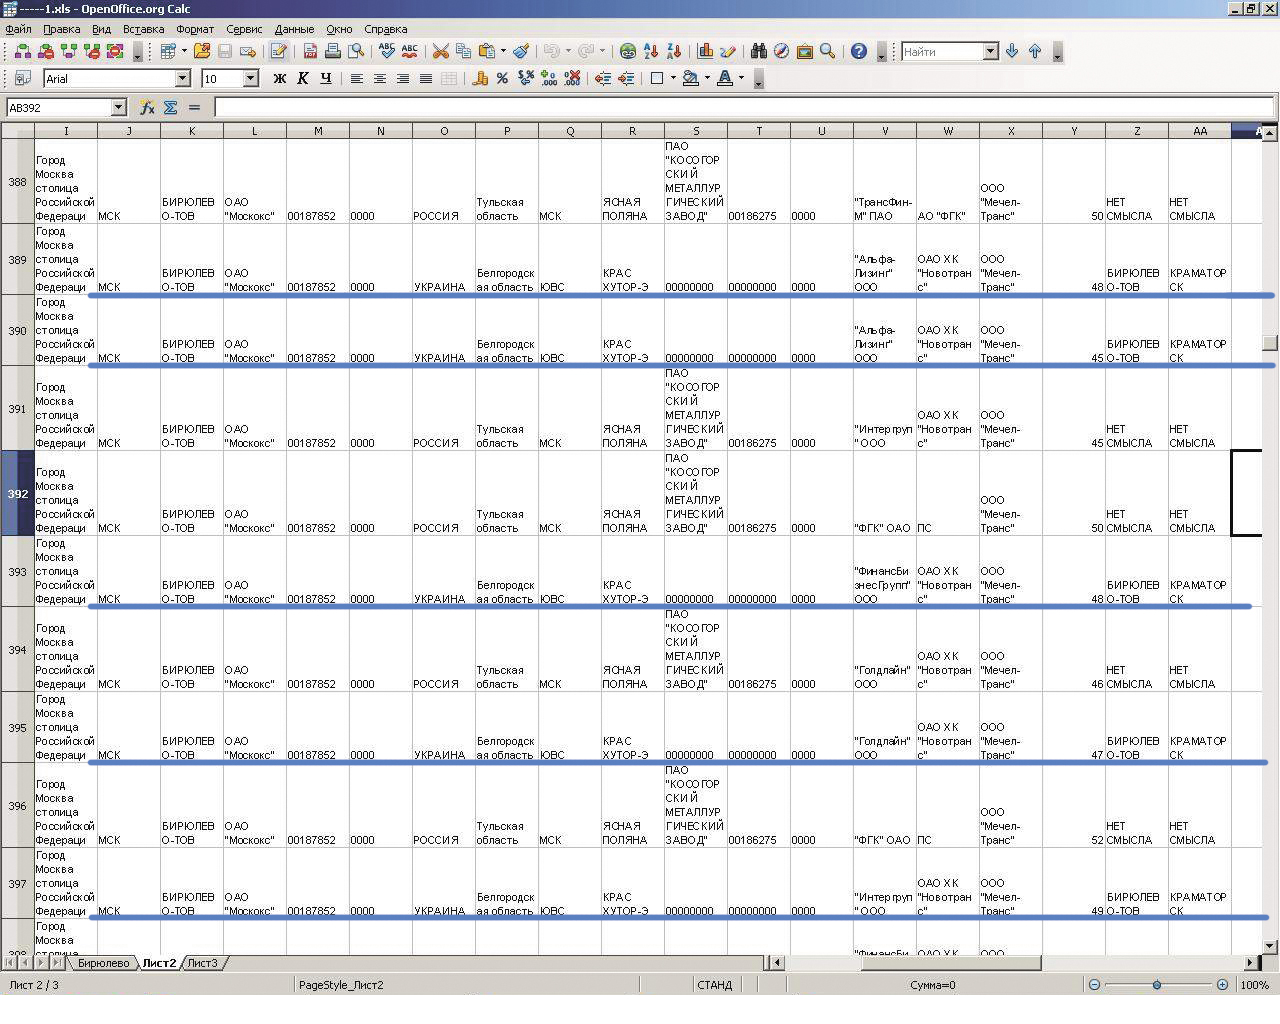1280x1024 pixels.
Task: Click the Sum sigma icon
Action: click(170, 107)
